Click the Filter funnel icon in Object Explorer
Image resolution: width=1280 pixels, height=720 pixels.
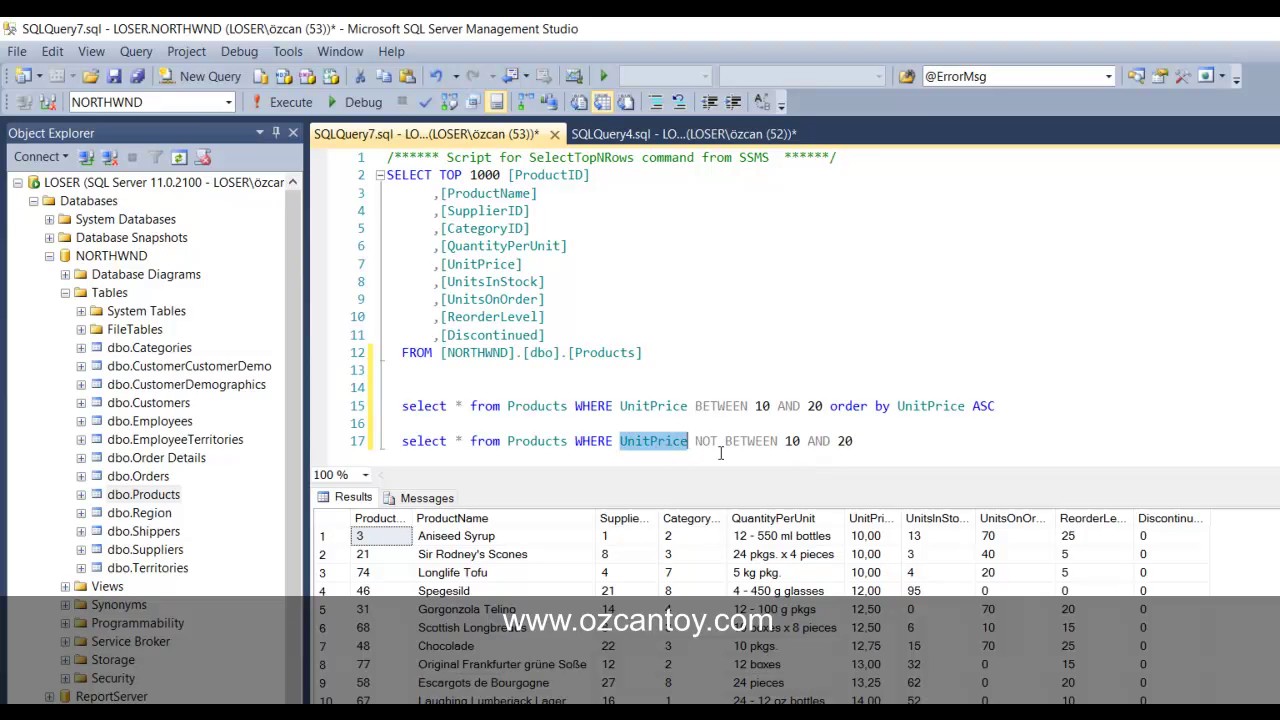(156, 157)
